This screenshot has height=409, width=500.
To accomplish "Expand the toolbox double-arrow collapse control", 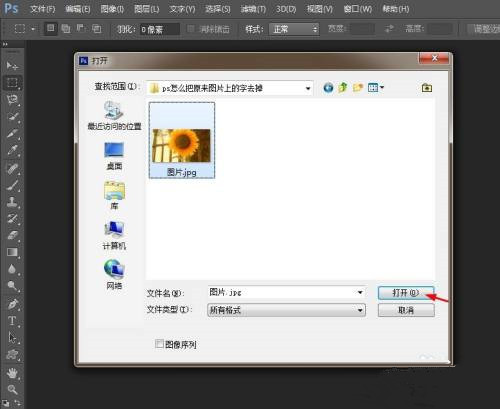I will pyautogui.click(x=5, y=44).
